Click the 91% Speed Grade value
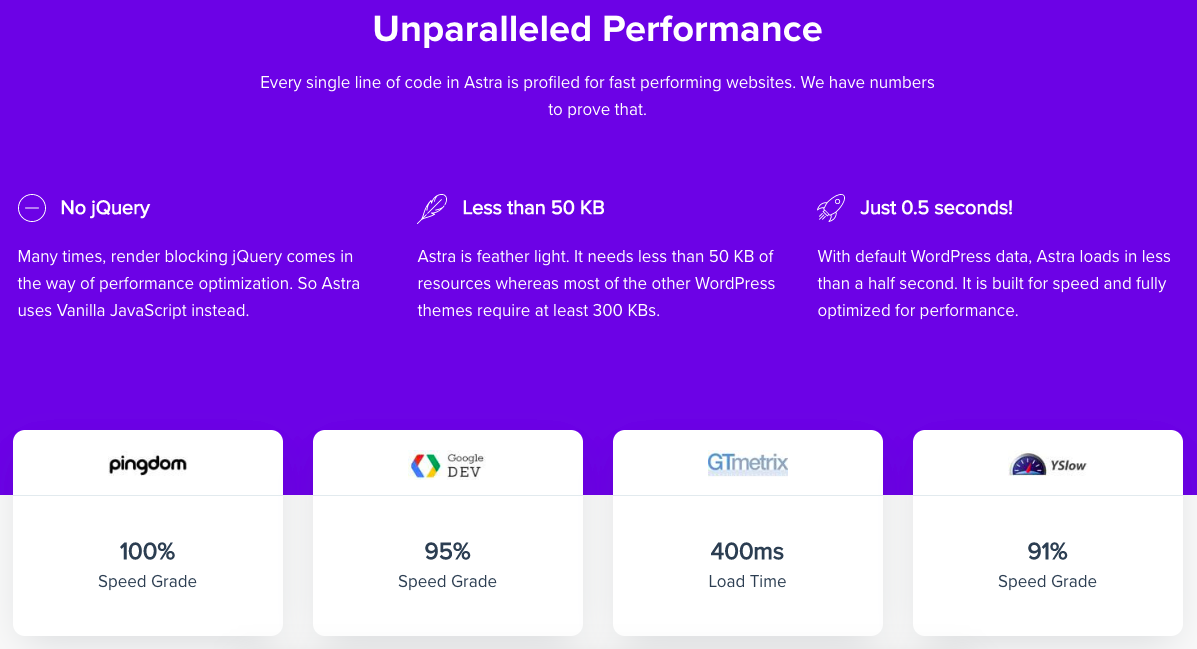Screen dimensions: 1197x649 tap(1047, 551)
